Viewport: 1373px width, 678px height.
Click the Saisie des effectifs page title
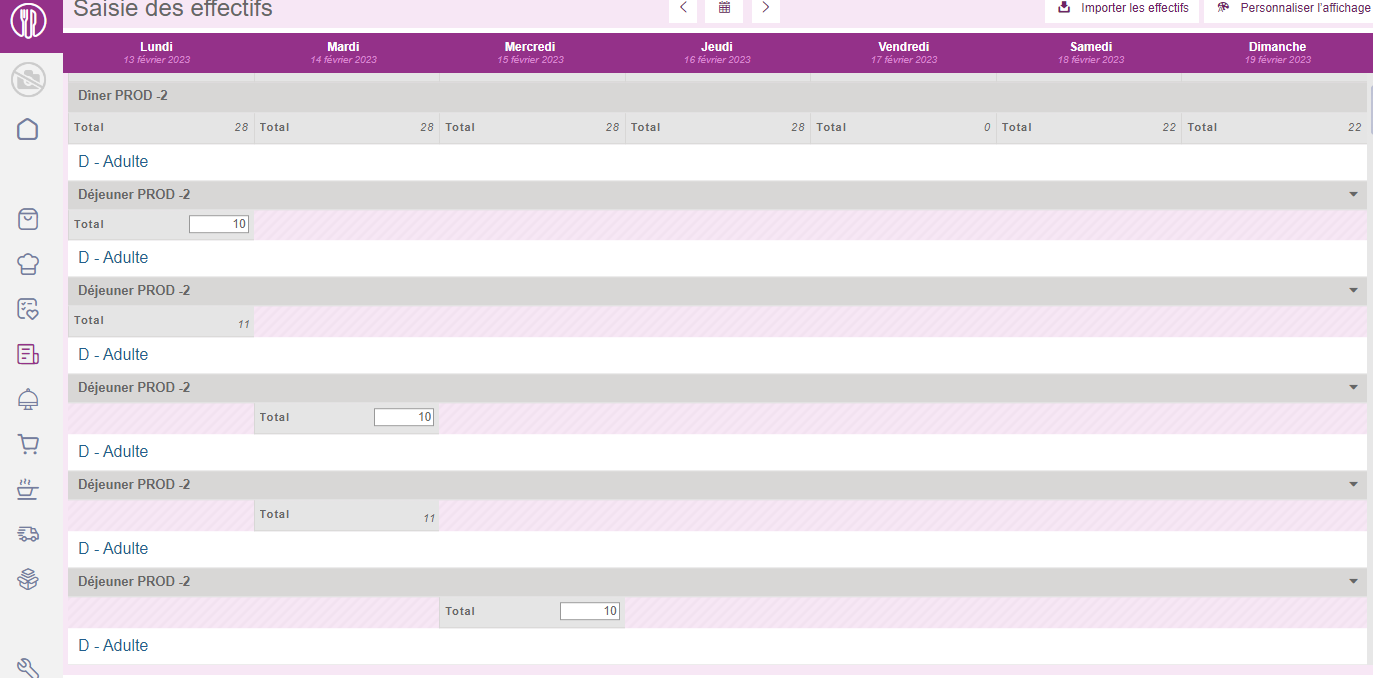click(x=173, y=9)
